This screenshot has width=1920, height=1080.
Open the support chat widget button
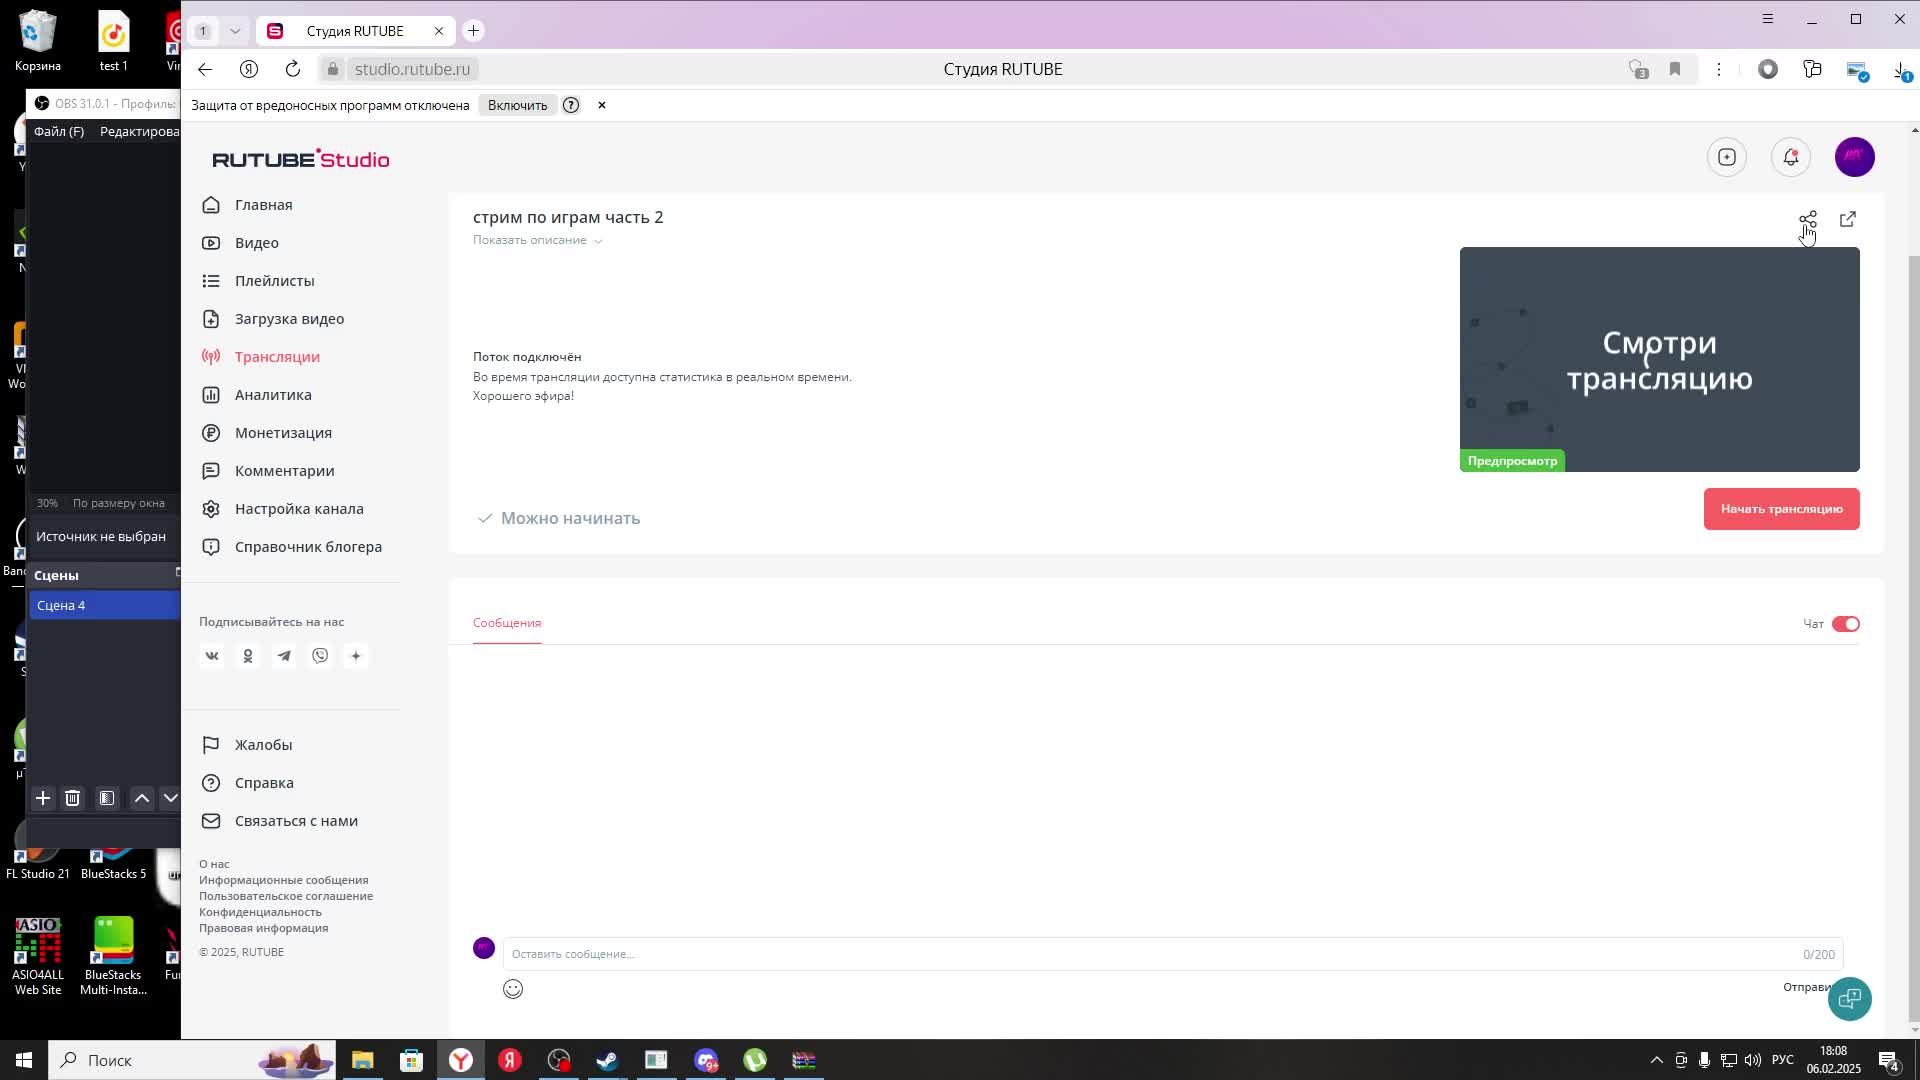point(1849,998)
